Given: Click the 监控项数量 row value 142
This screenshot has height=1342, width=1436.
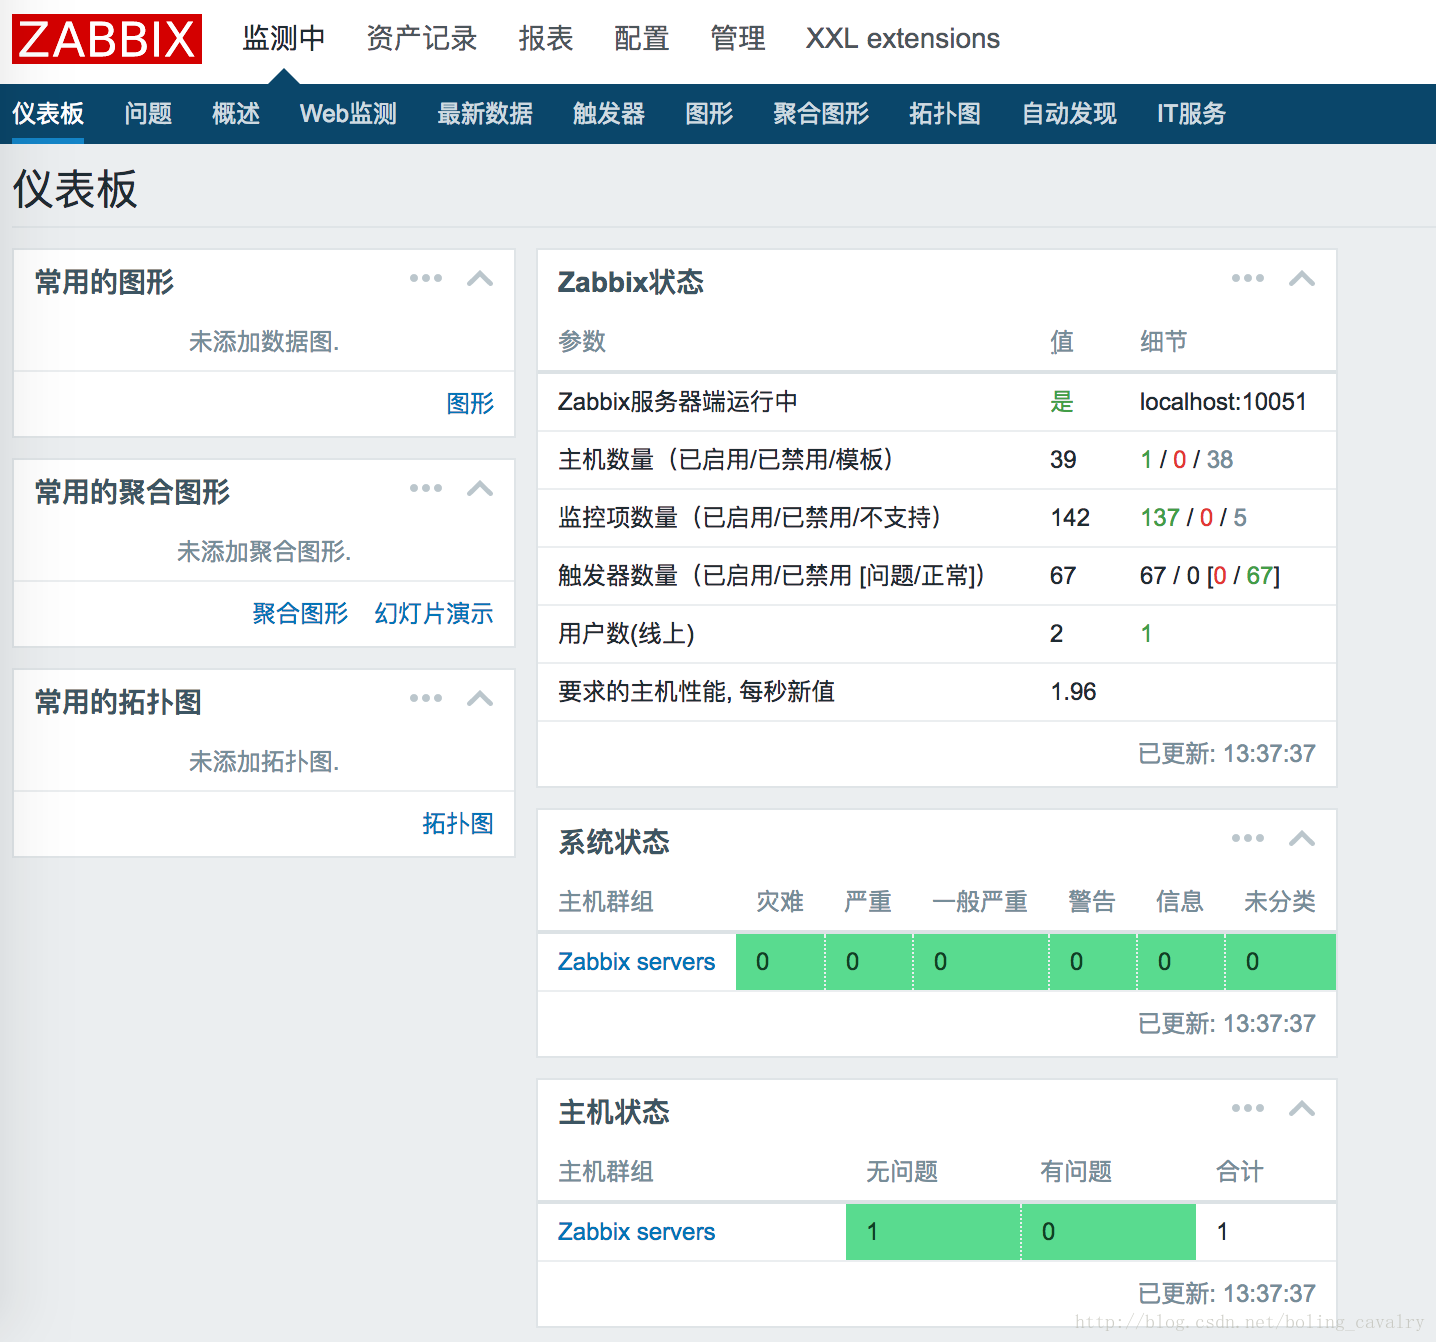Looking at the screenshot, I should pyautogui.click(x=1070, y=517).
